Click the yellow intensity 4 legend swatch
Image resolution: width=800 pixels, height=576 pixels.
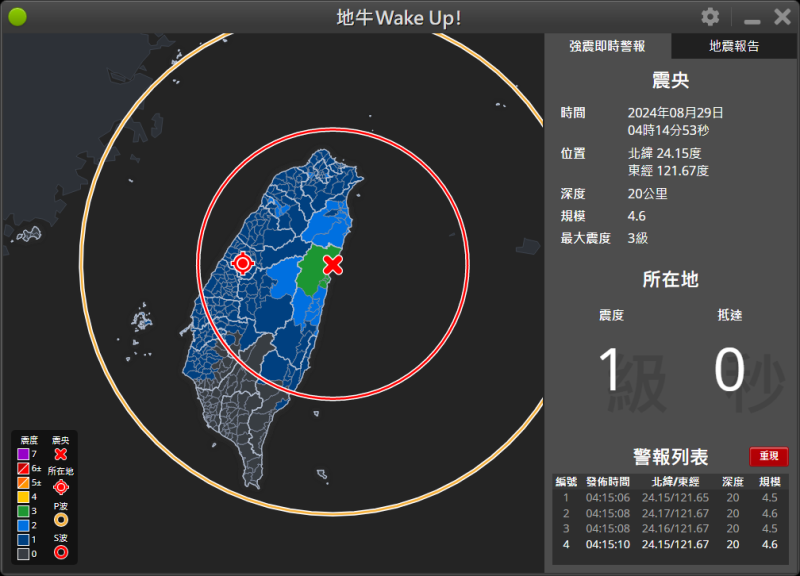(24, 497)
